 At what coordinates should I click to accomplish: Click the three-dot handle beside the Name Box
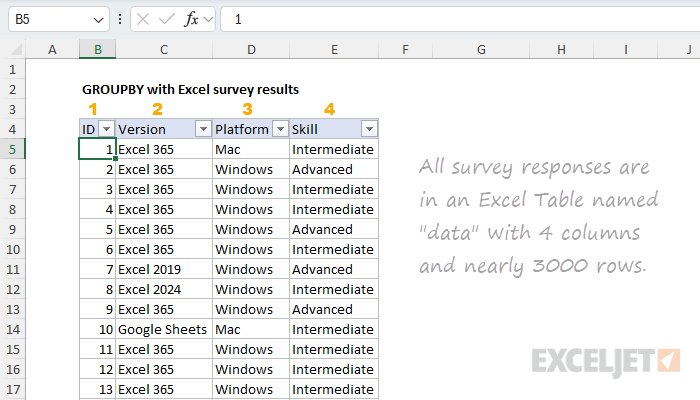click(x=120, y=19)
